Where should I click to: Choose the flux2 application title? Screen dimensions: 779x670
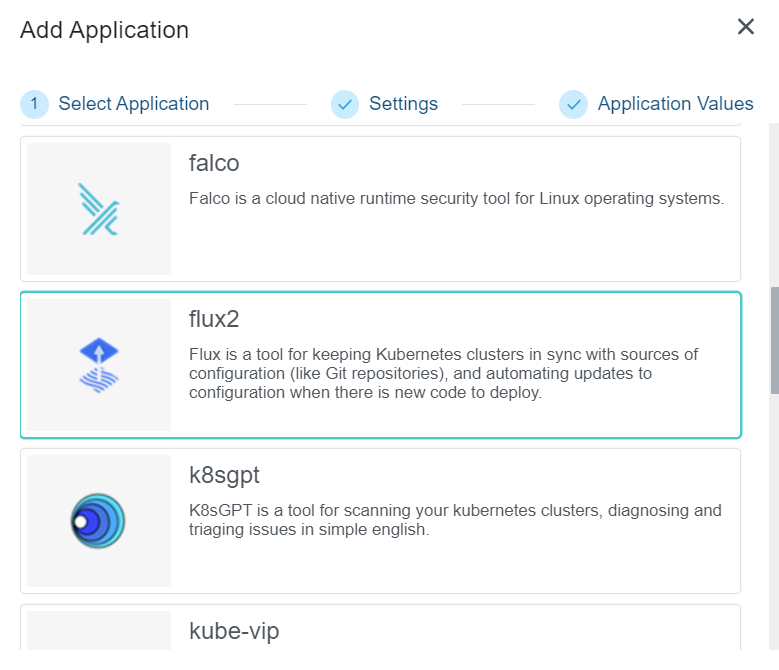pos(214,319)
